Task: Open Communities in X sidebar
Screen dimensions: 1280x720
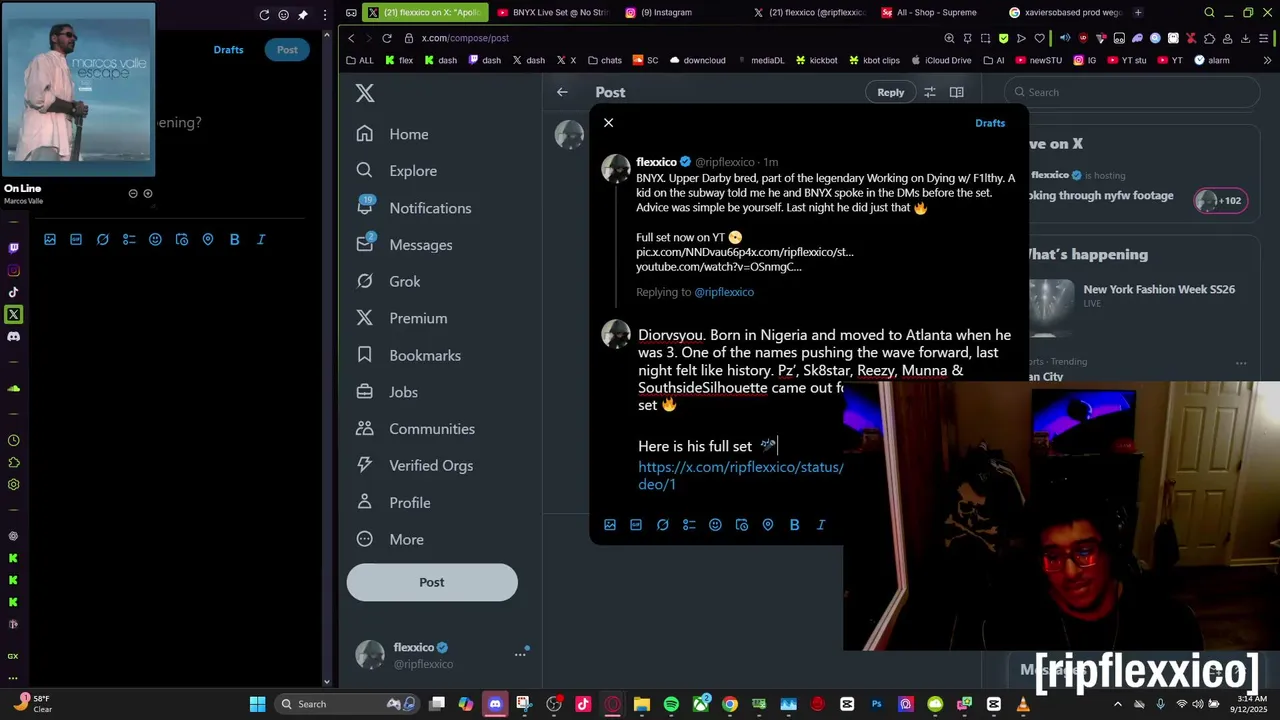Action: coord(415,429)
